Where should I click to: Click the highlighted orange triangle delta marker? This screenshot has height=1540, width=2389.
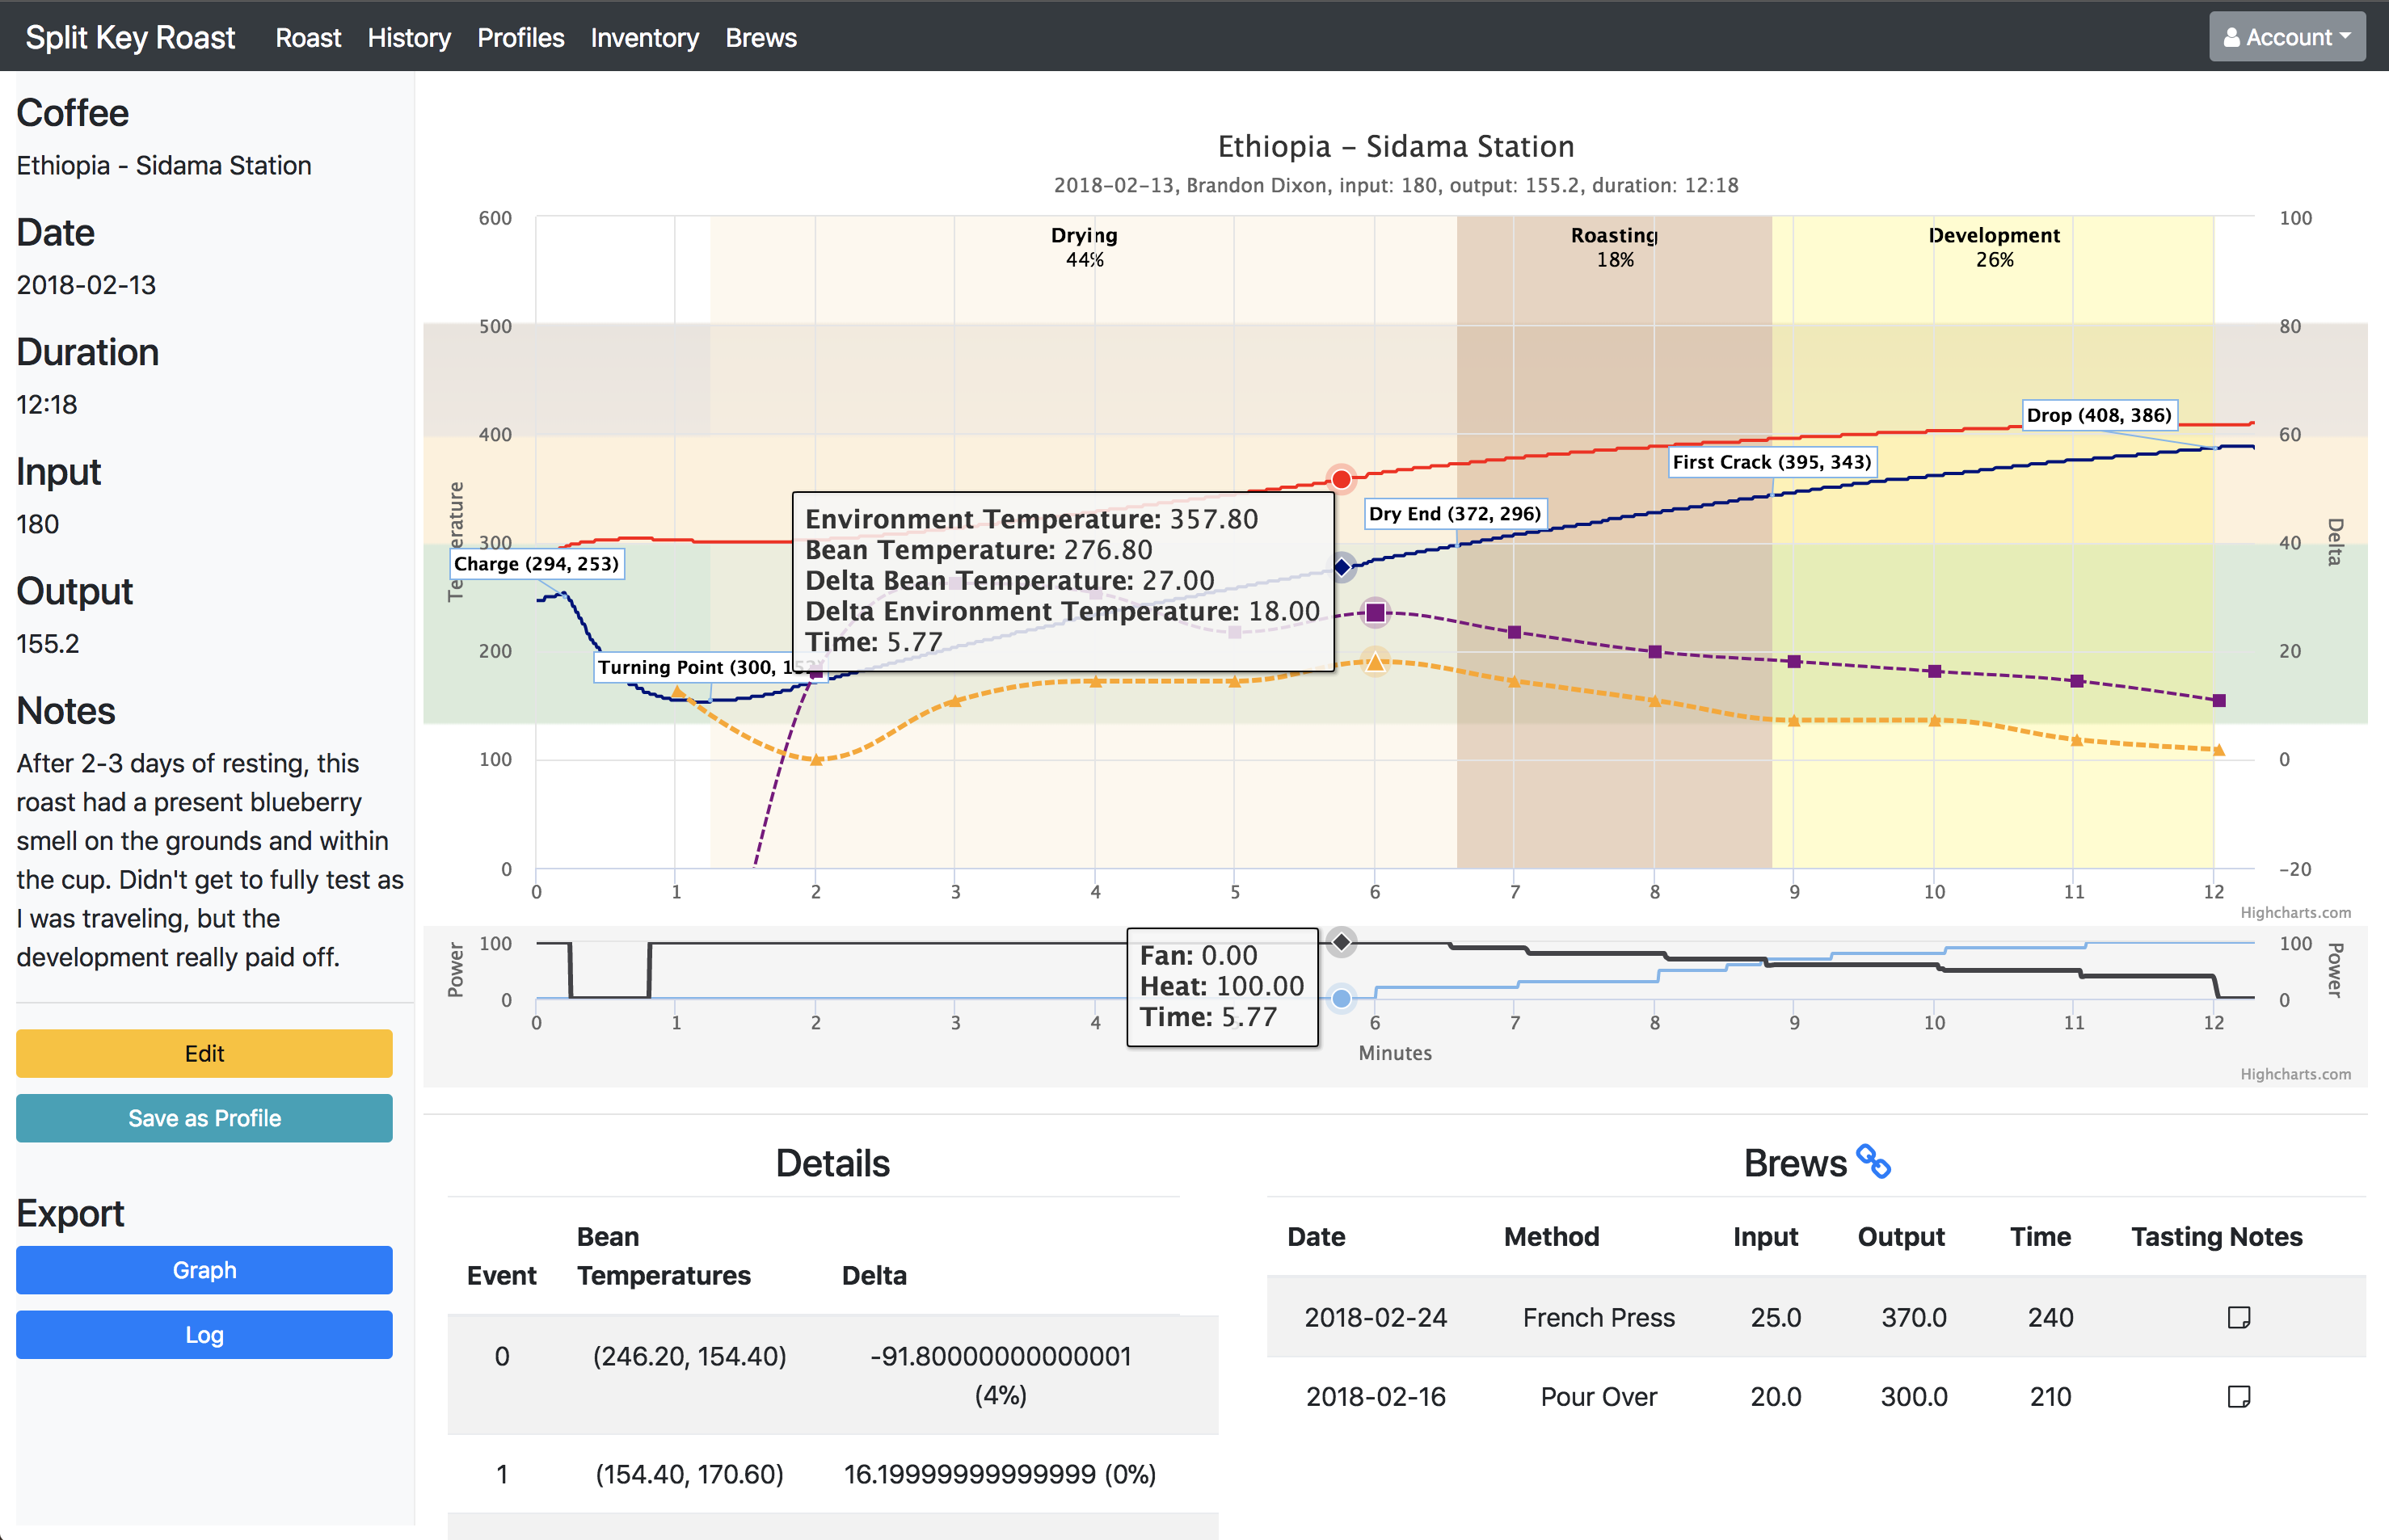[1375, 661]
